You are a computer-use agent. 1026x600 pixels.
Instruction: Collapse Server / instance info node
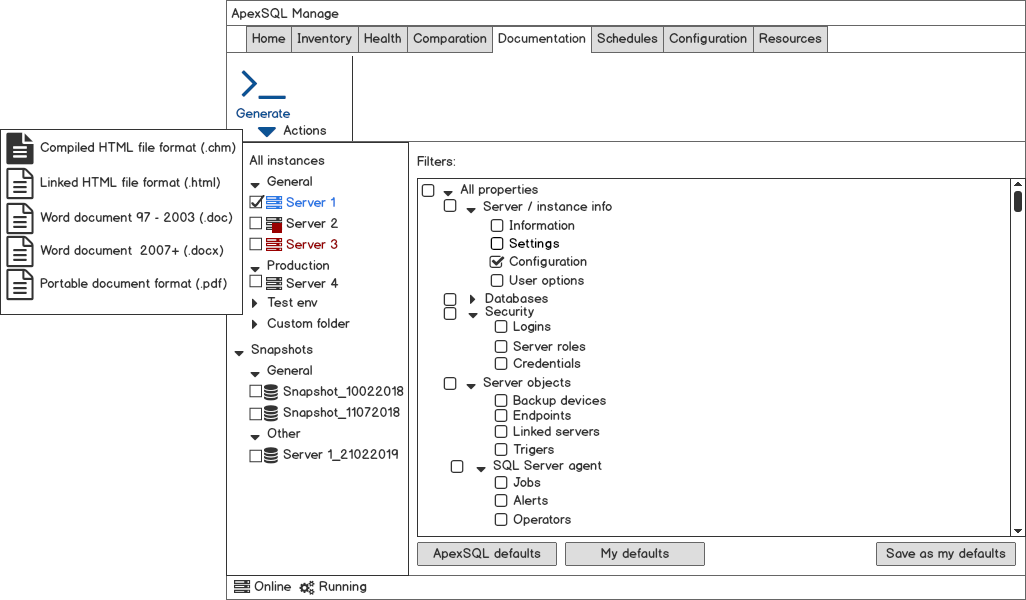[471, 210]
